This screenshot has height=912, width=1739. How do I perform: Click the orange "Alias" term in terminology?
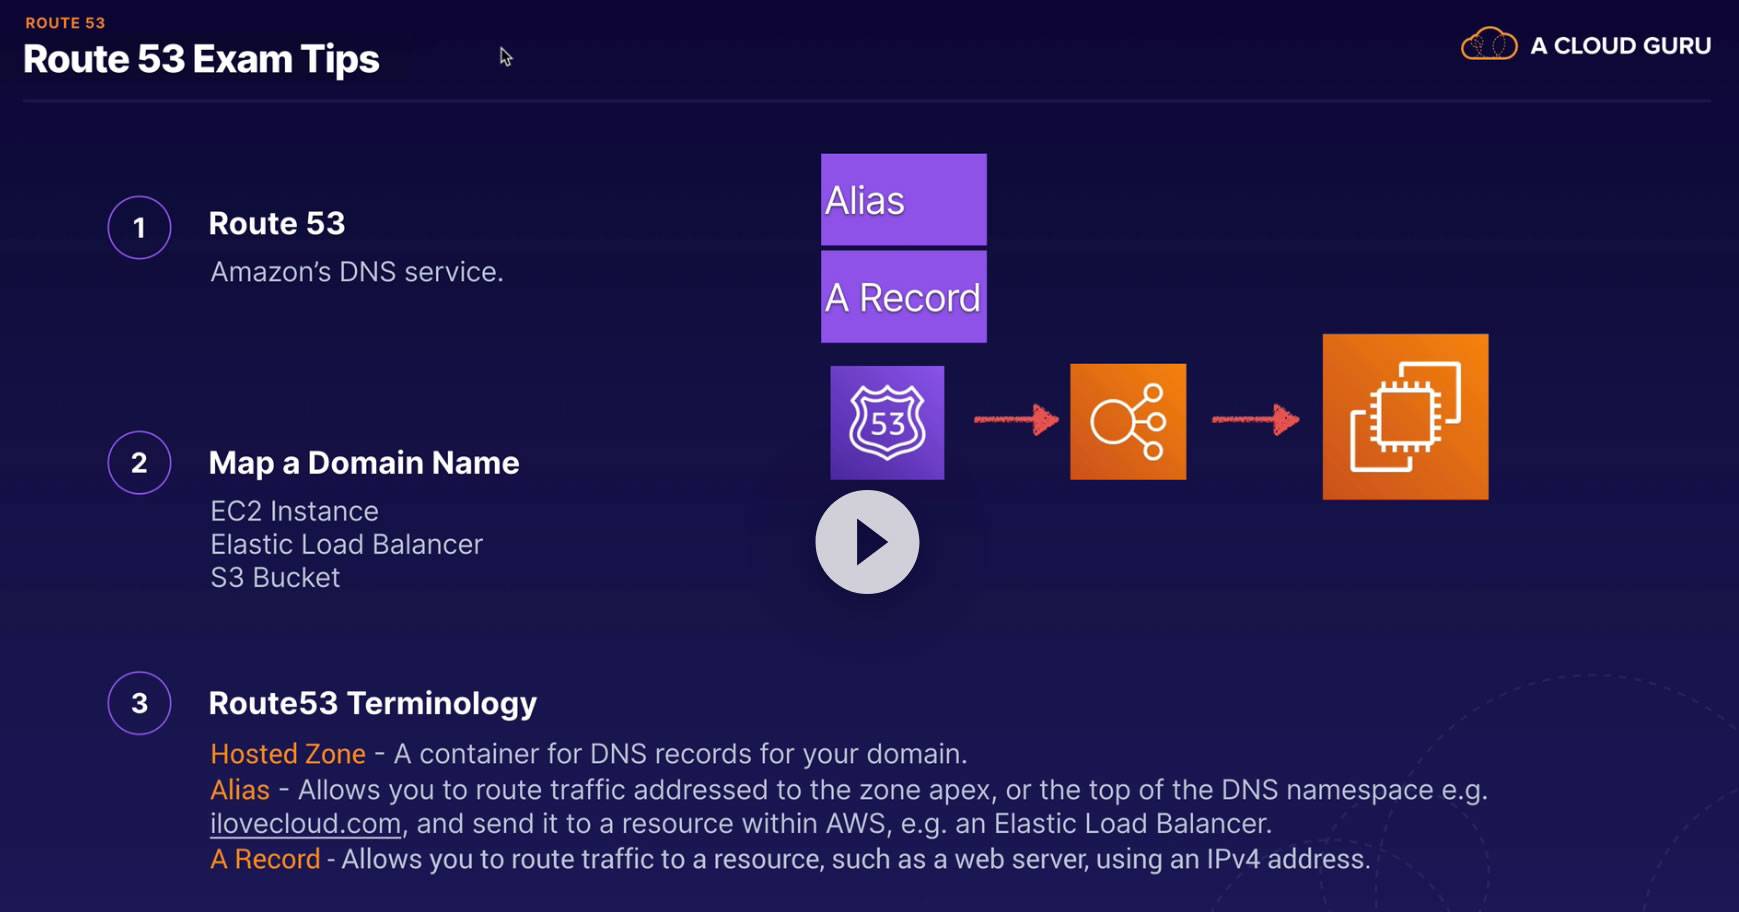[x=240, y=790]
